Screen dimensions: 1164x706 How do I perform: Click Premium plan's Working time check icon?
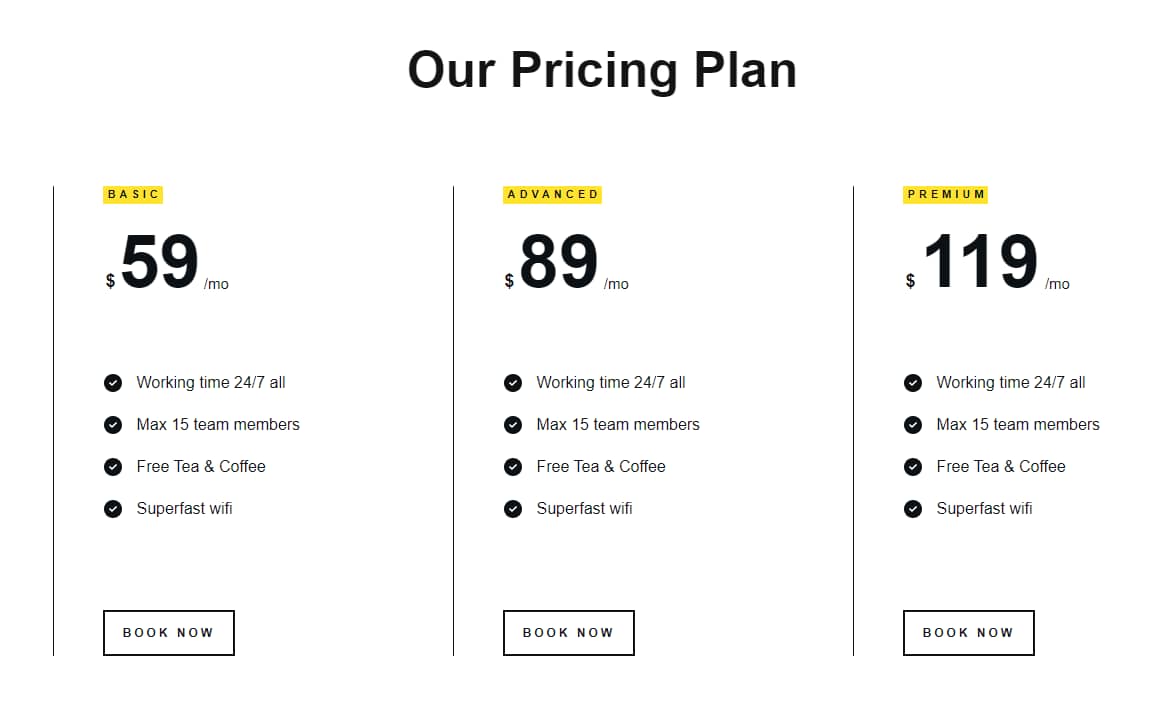913,383
